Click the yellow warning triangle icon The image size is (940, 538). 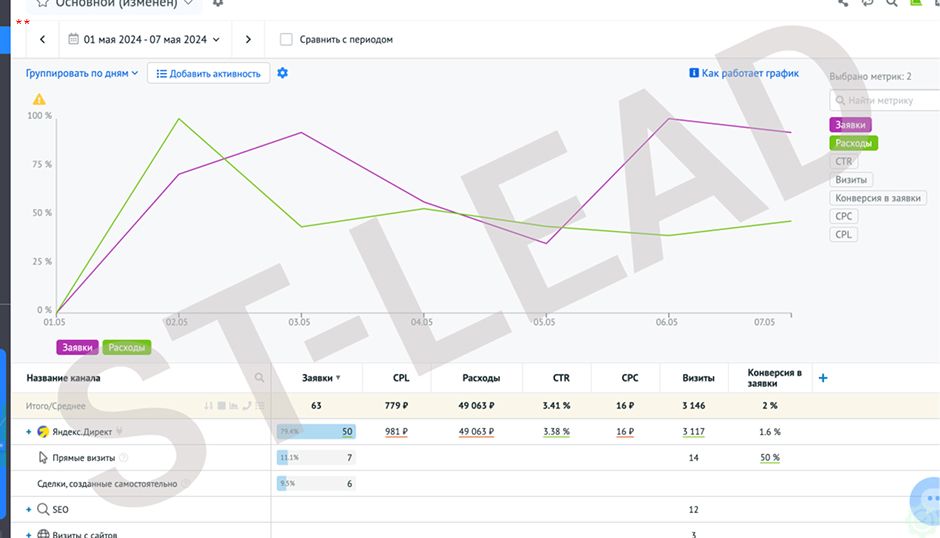[x=39, y=99]
